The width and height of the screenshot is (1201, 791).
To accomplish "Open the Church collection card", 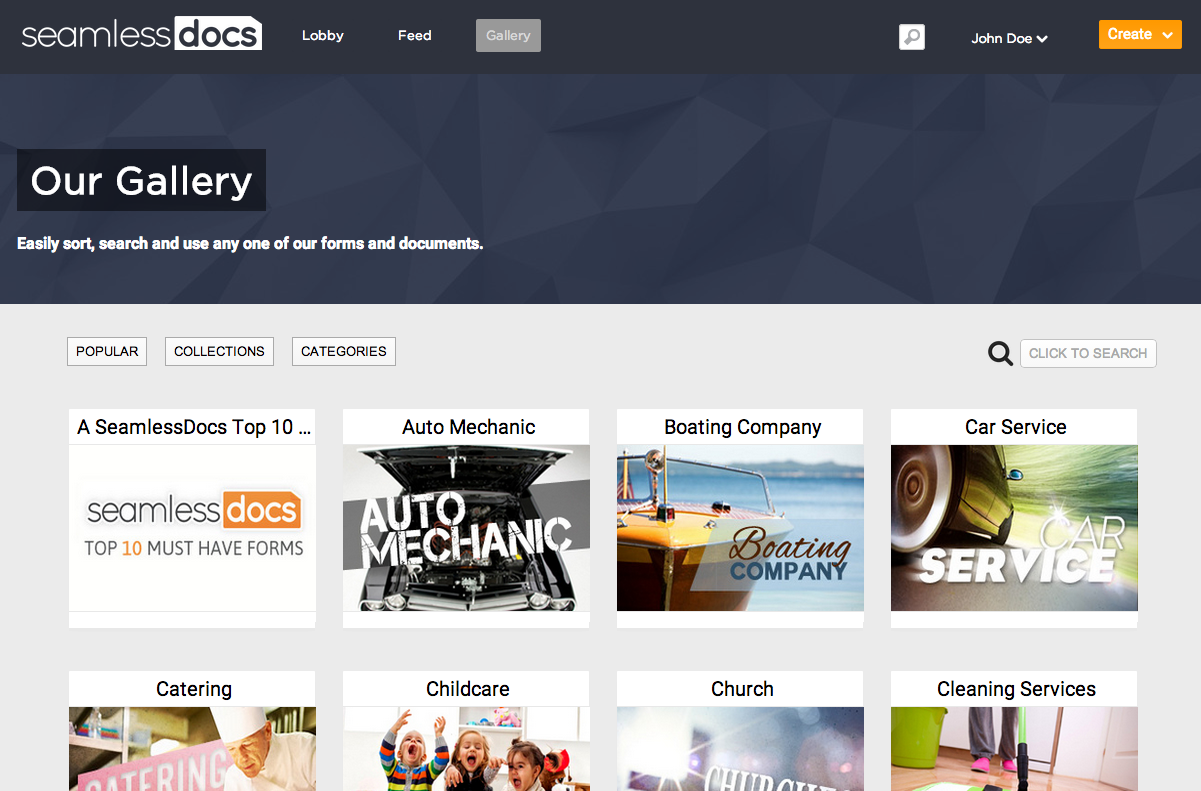I will click(740, 731).
